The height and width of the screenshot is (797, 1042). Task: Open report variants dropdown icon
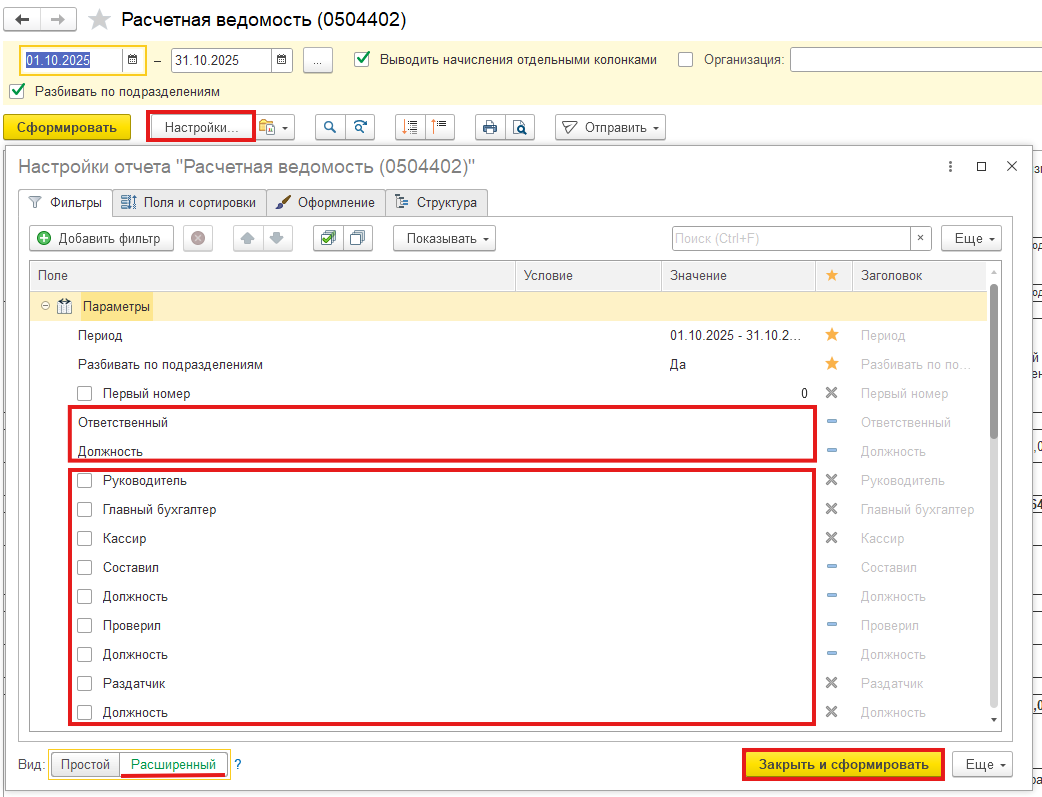coord(274,127)
